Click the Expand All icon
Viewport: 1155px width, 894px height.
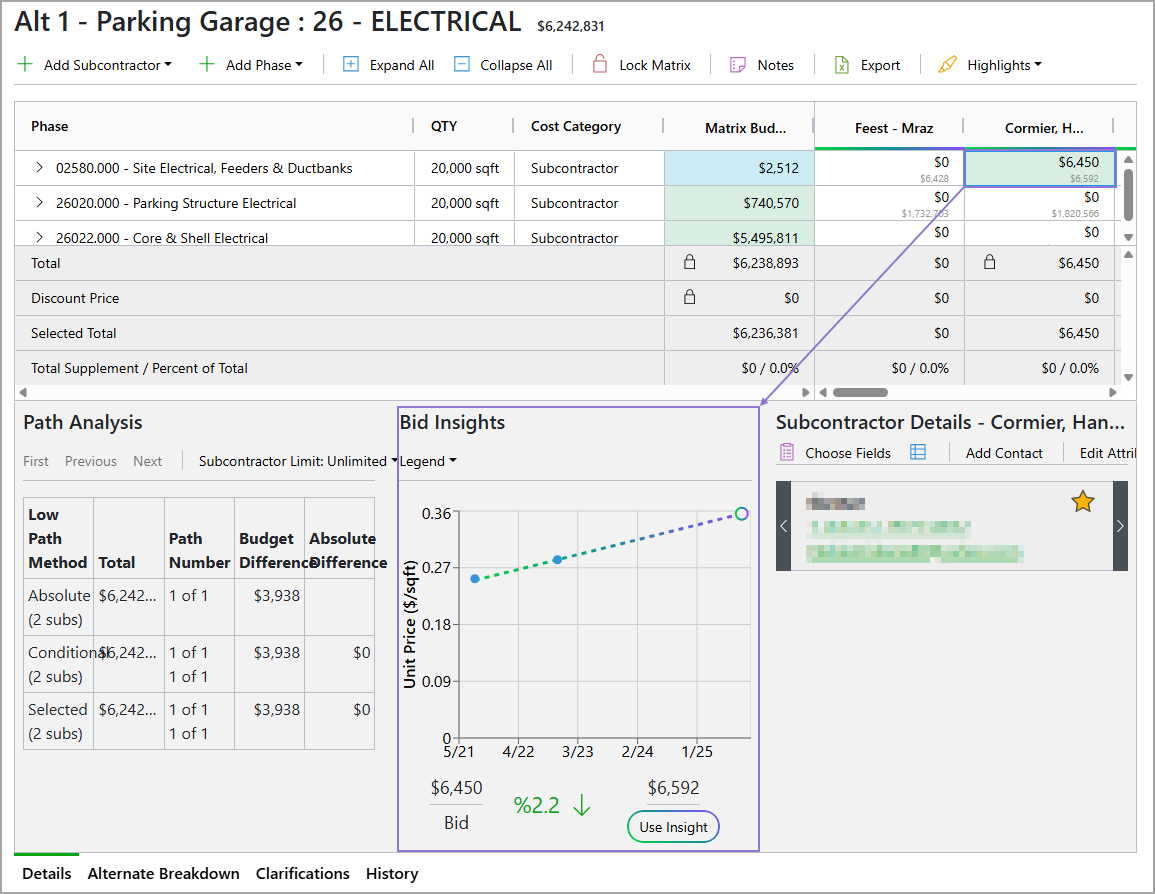[351, 64]
